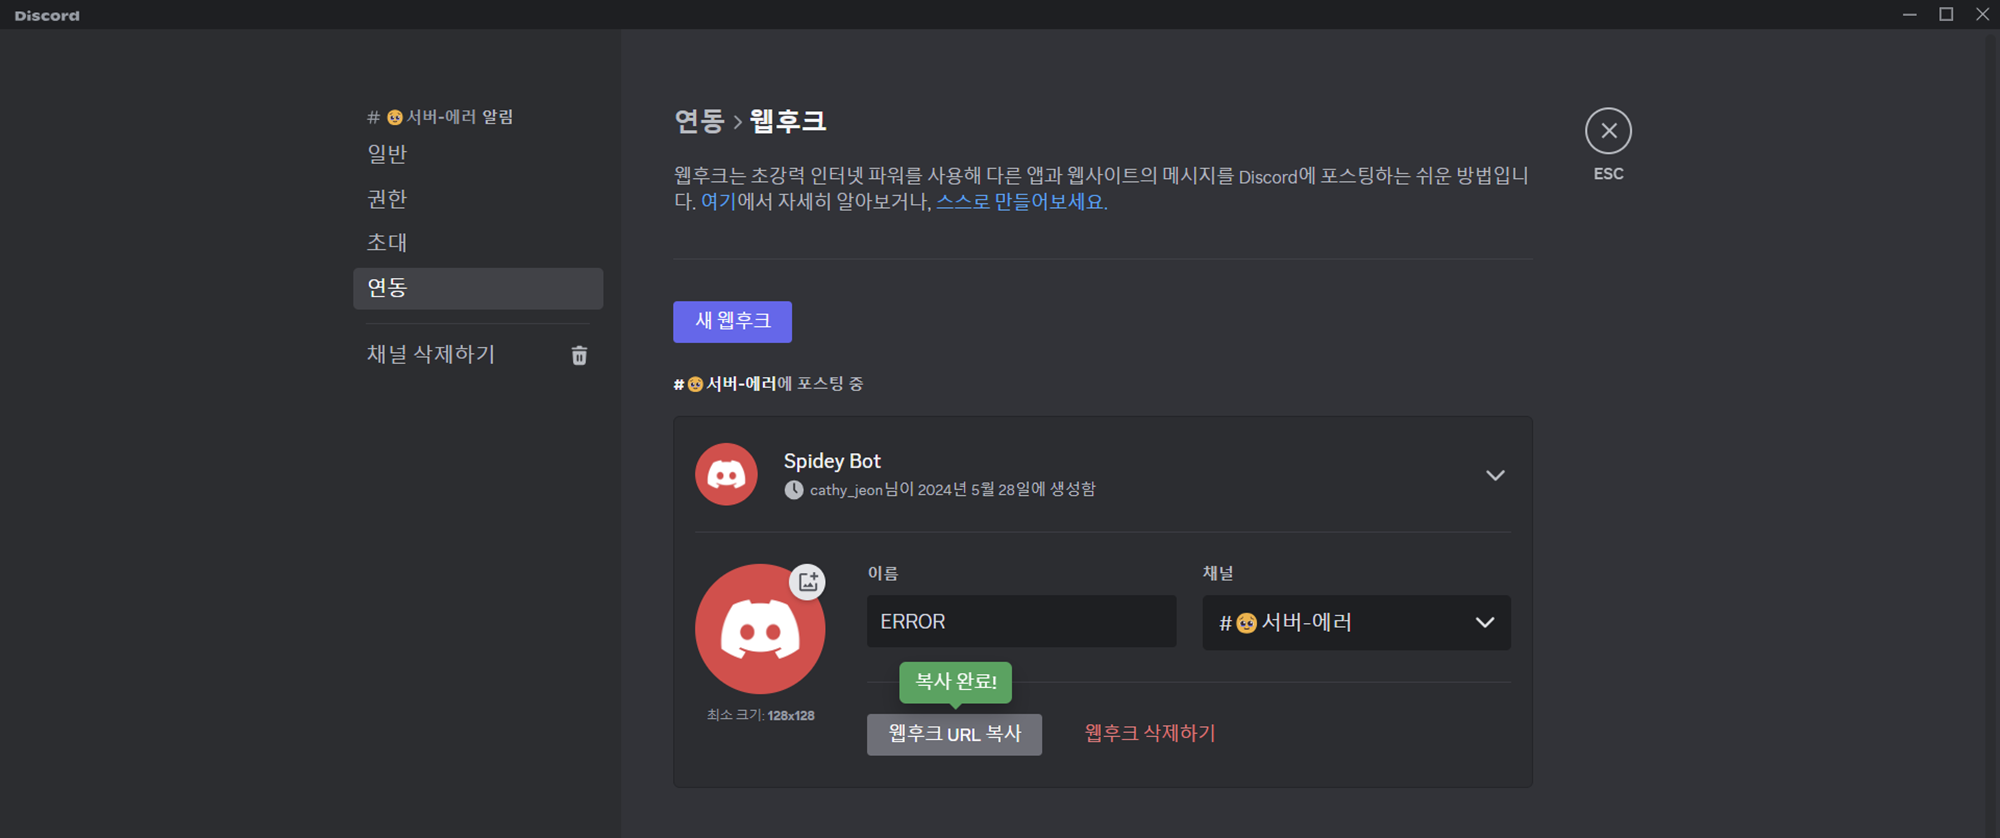Screen dimensions: 2000x838
Task: Click the 최소 크기: 128x128 label
Action: point(760,715)
